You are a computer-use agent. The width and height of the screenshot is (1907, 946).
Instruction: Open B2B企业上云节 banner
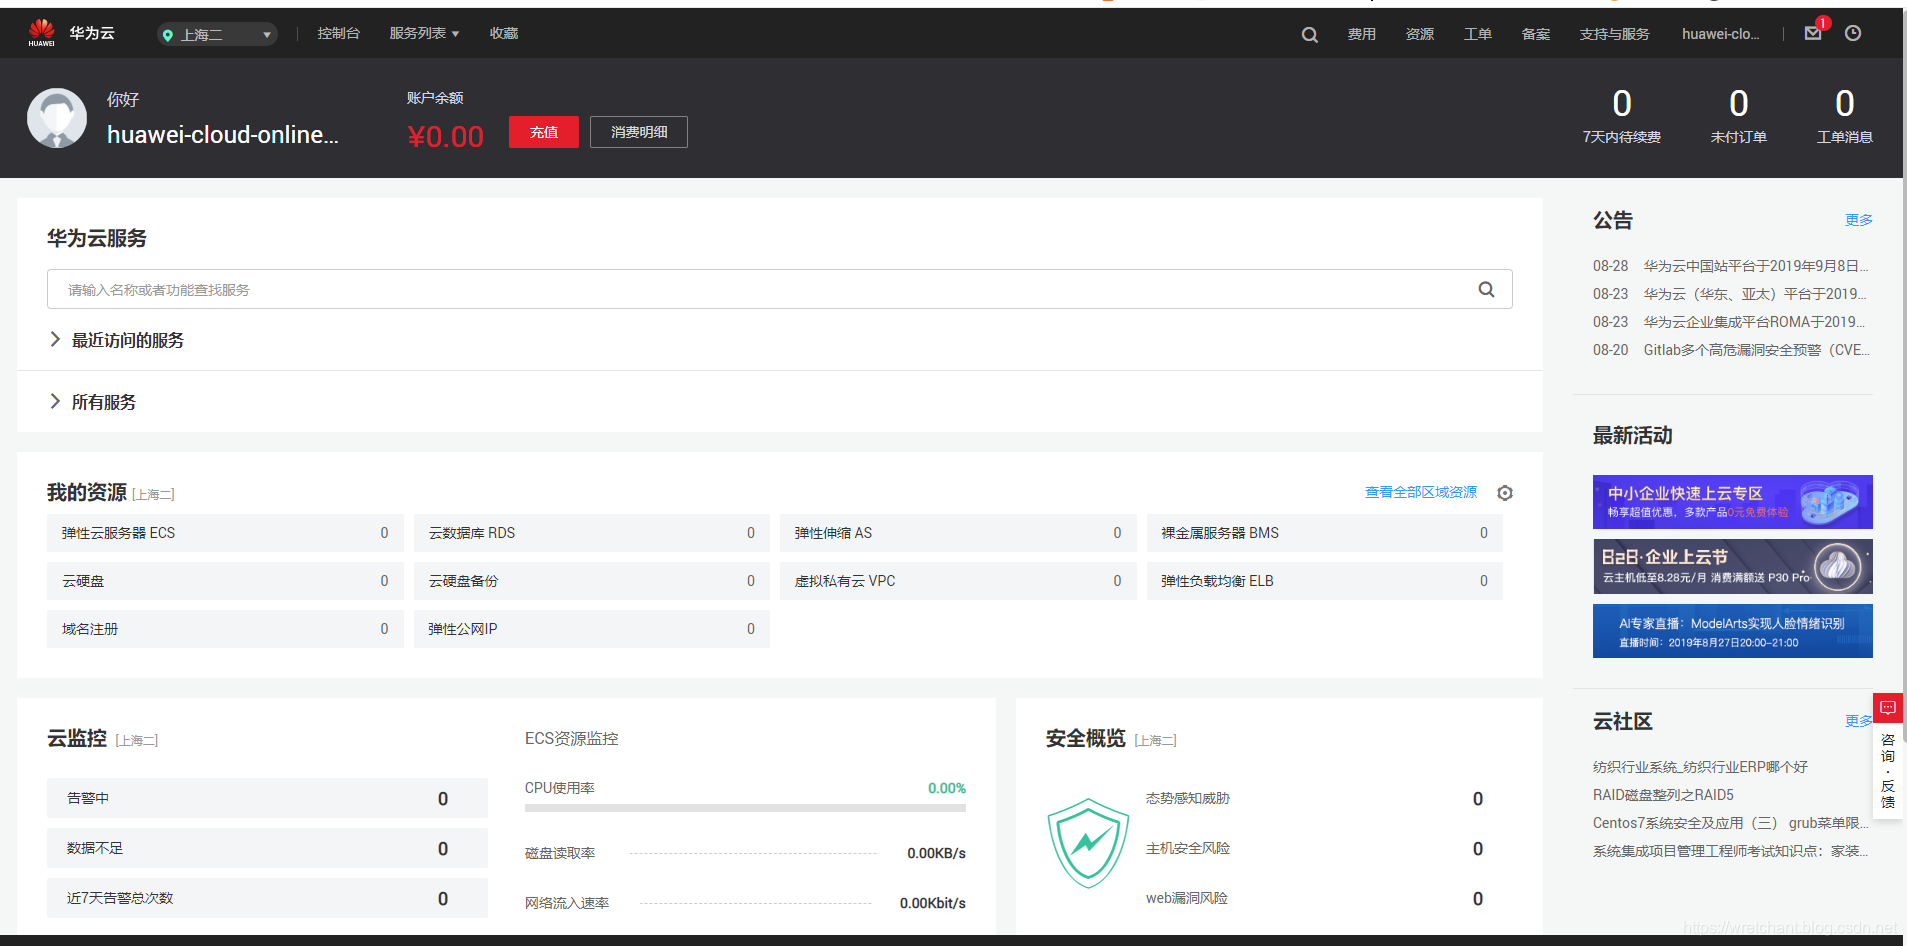1732,567
